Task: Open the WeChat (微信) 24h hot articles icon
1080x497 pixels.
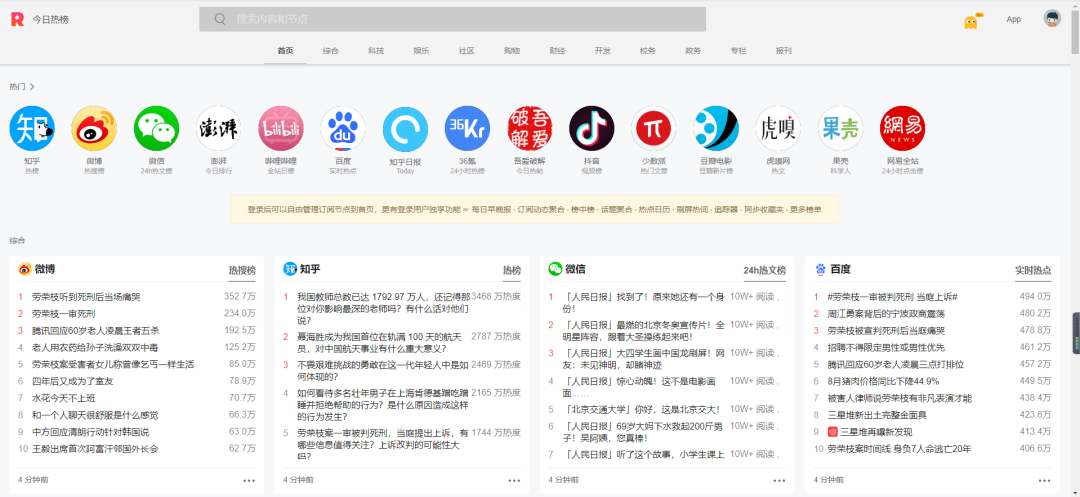Action: pyautogui.click(x=156, y=128)
